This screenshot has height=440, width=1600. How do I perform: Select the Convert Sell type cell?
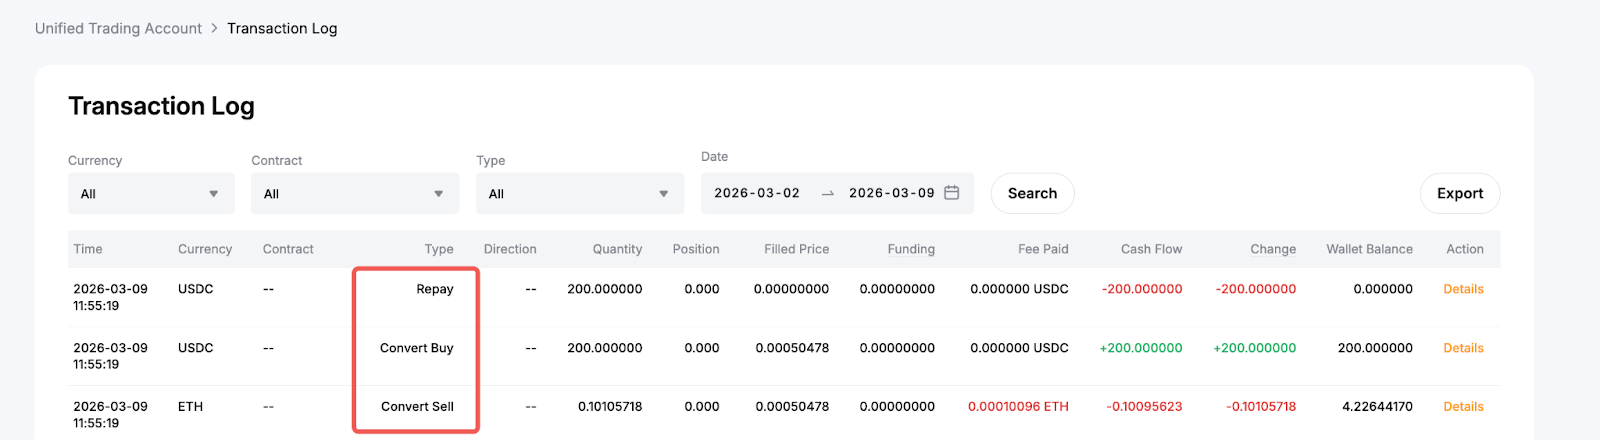point(417,407)
